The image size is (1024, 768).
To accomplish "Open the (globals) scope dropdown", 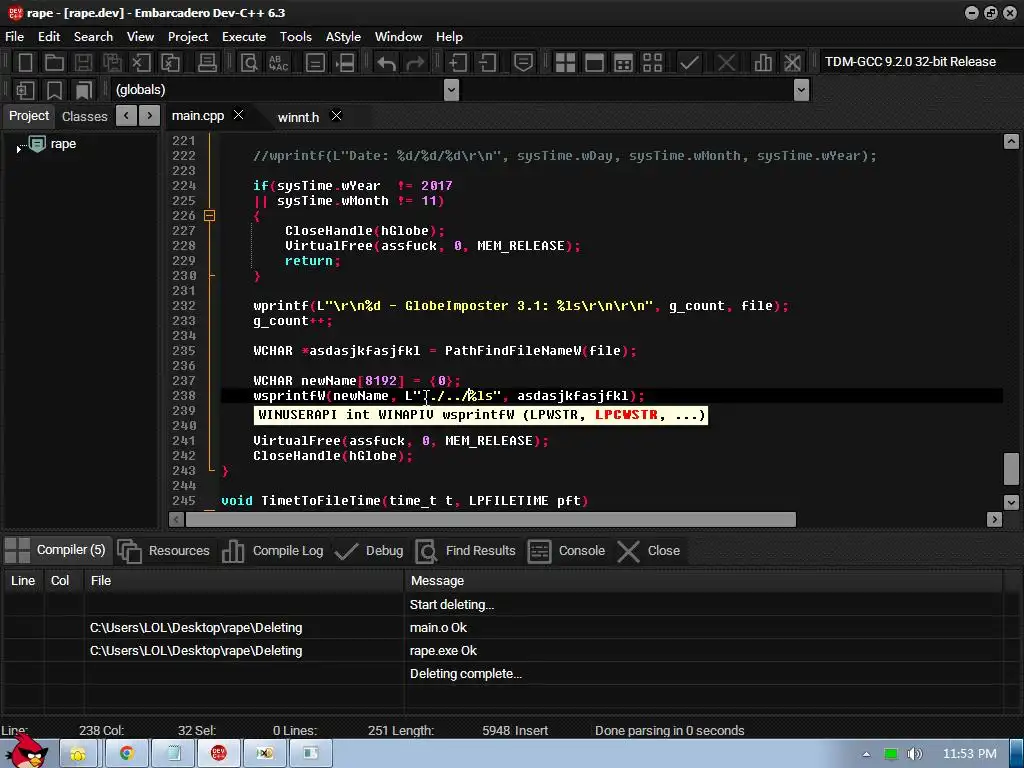I will point(451,89).
